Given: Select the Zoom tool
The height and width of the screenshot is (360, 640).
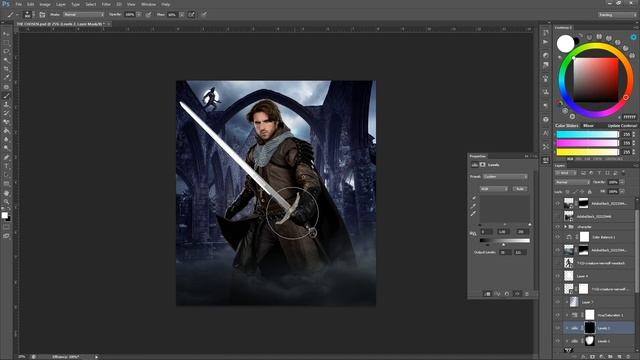Looking at the screenshot, I should tap(6, 202).
